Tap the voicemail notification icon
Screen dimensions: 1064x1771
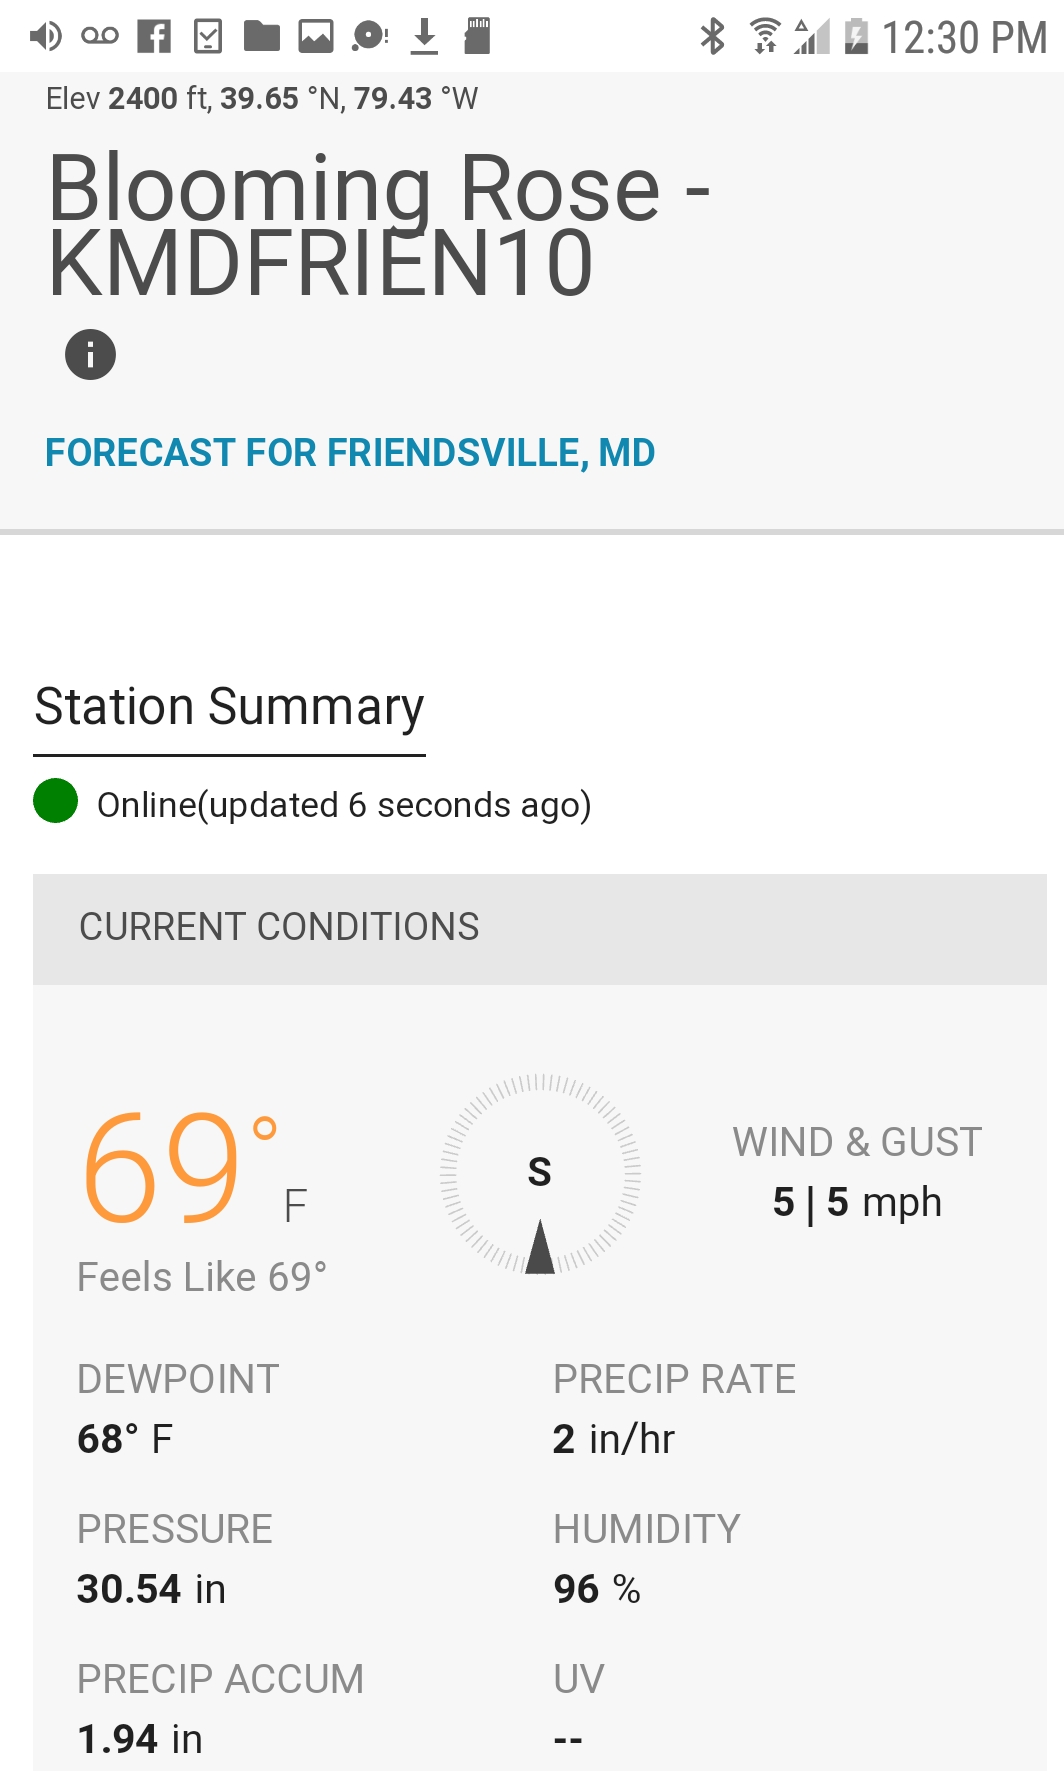click(100, 37)
